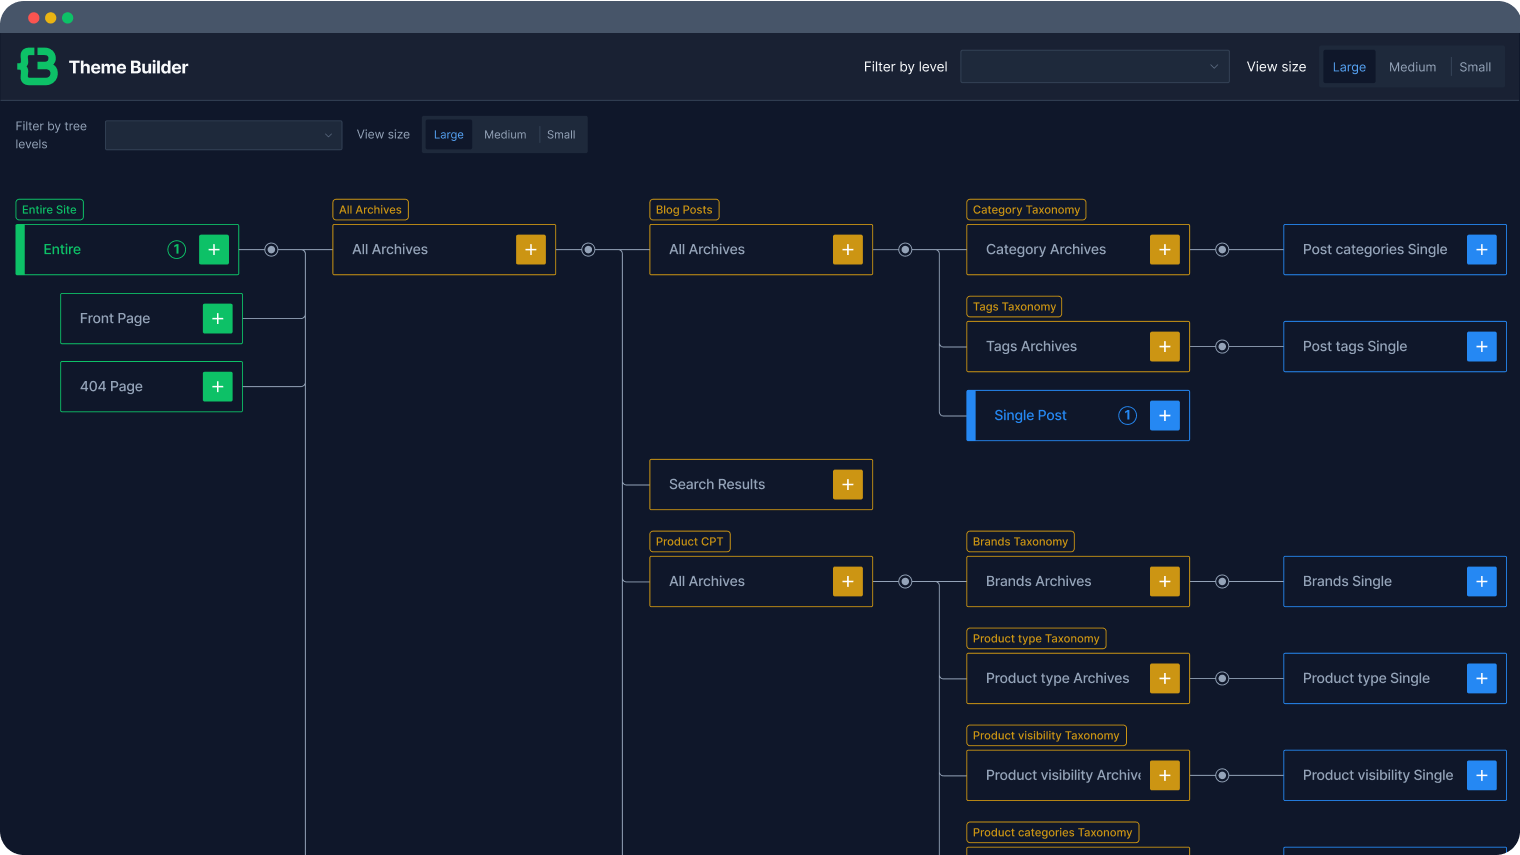Screen dimensions: 1520x855
Task: Select Medium in secondary toolbar view size
Action: tap(505, 135)
